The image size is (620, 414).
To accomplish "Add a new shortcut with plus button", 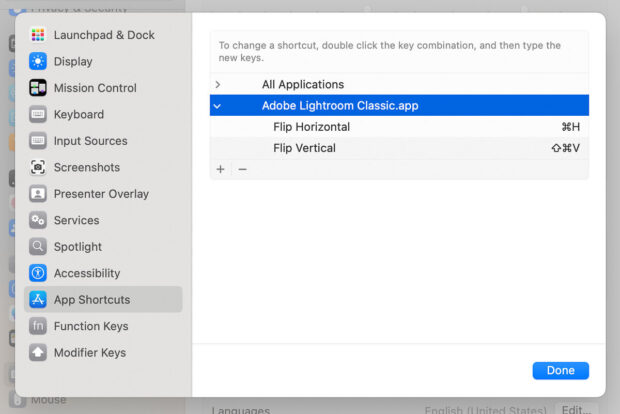I will [x=221, y=169].
